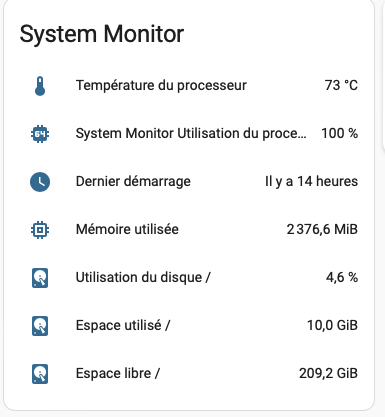Click the System Monitor card title

[x=102, y=34]
